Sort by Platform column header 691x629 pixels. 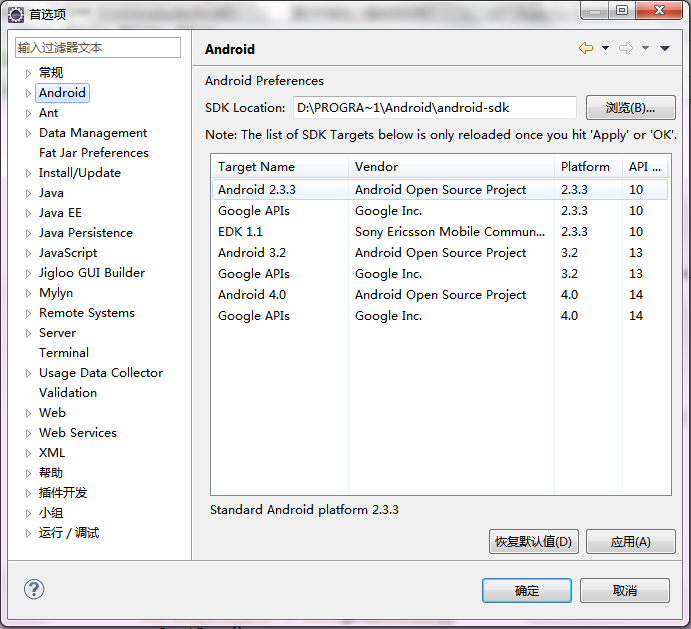588,167
